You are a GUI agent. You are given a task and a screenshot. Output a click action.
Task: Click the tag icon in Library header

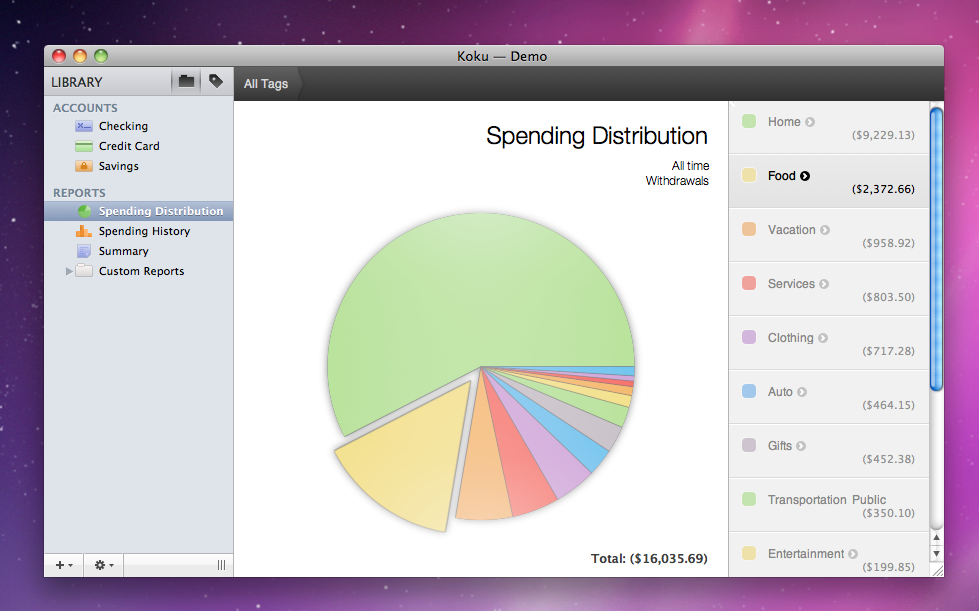[216, 82]
